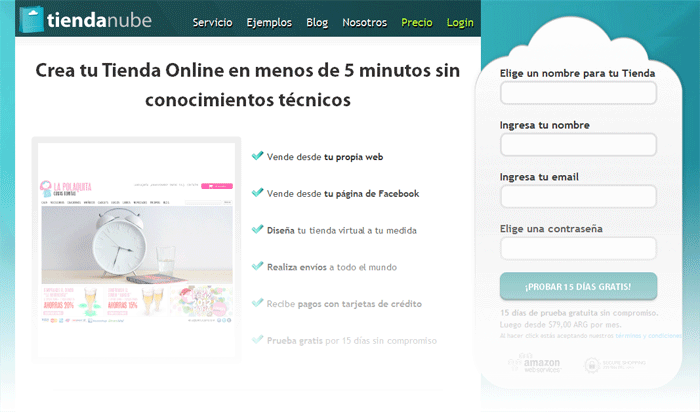This screenshot has width=700, height=412.
Task: Click into the email input field
Action: pyautogui.click(x=578, y=196)
